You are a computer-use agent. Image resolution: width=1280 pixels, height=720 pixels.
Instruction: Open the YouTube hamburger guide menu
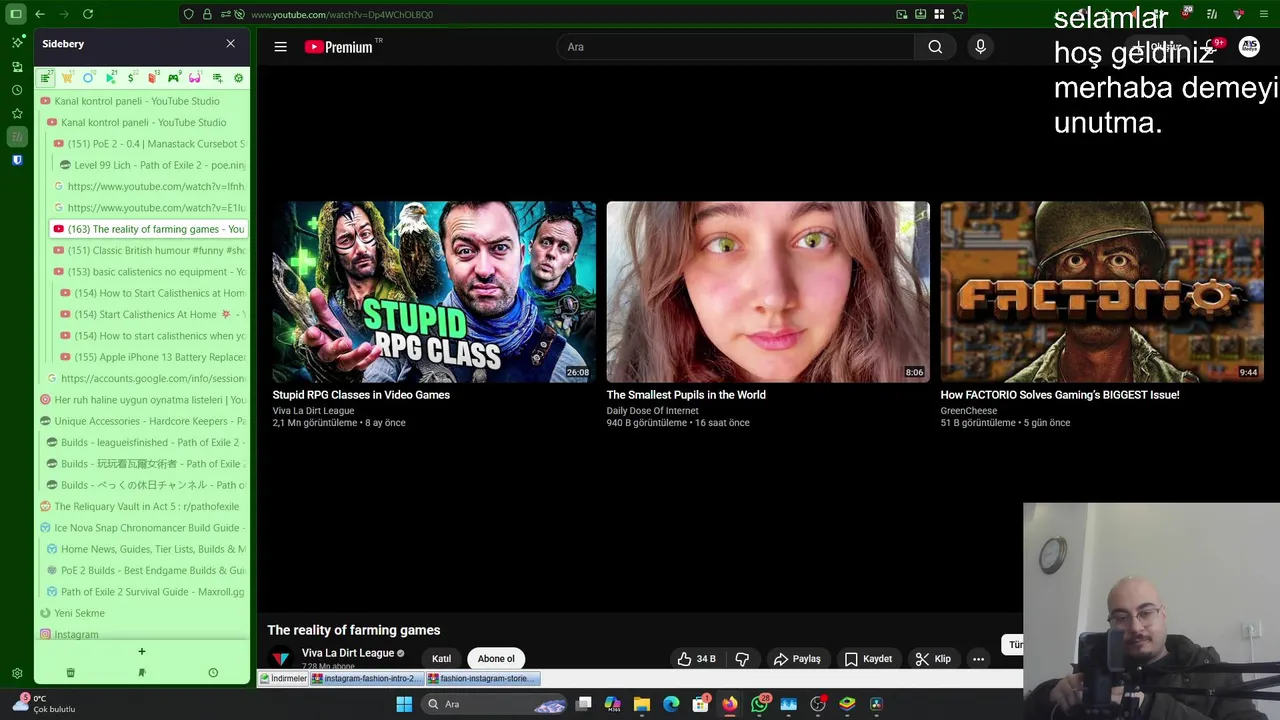[280, 47]
